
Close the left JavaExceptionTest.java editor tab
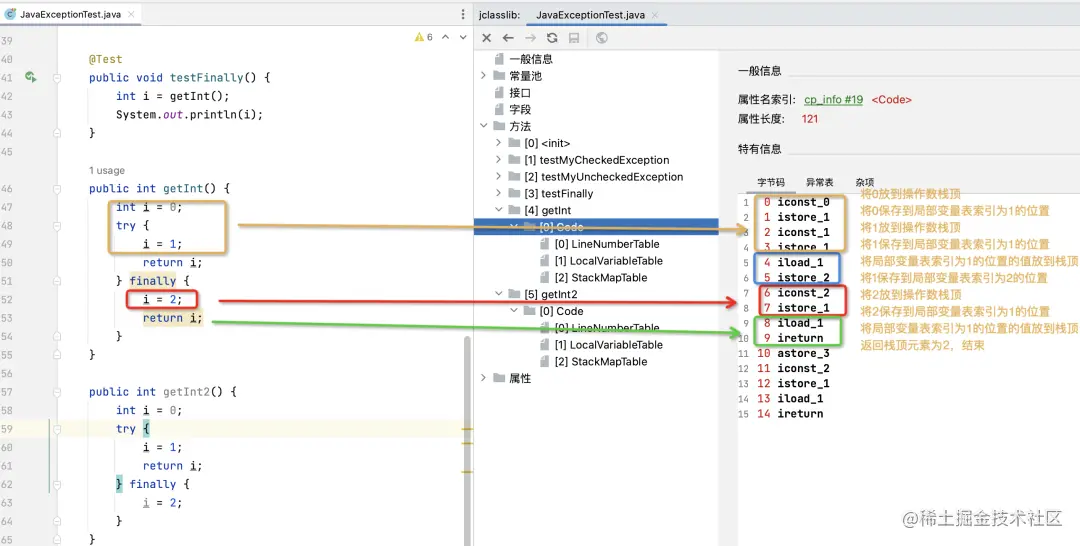click(132, 14)
